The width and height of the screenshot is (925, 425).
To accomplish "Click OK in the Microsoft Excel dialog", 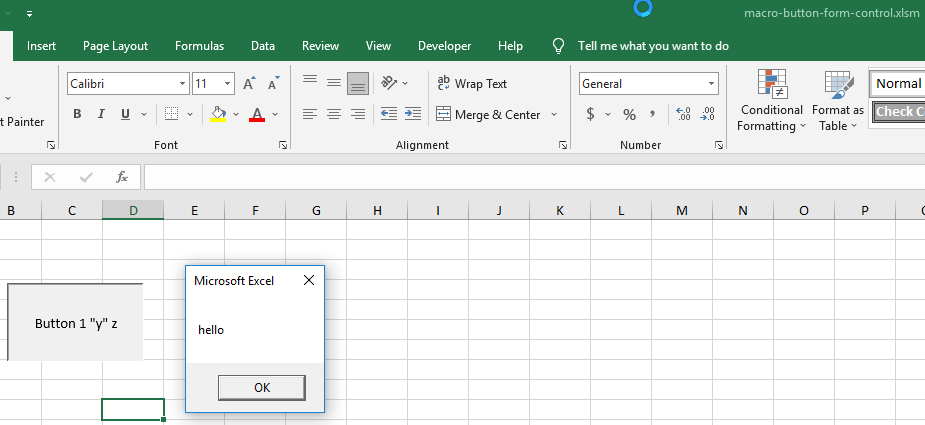I will click(262, 388).
